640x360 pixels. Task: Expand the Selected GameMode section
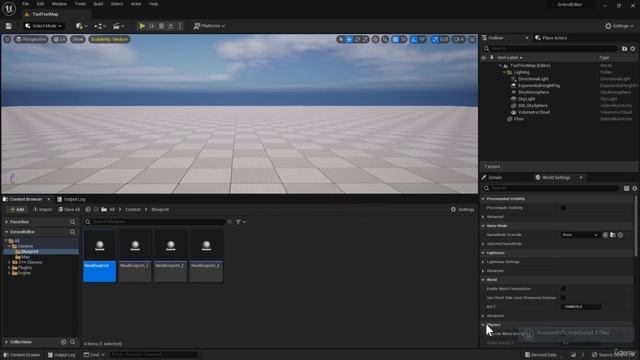pyautogui.click(x=483, y=244)
